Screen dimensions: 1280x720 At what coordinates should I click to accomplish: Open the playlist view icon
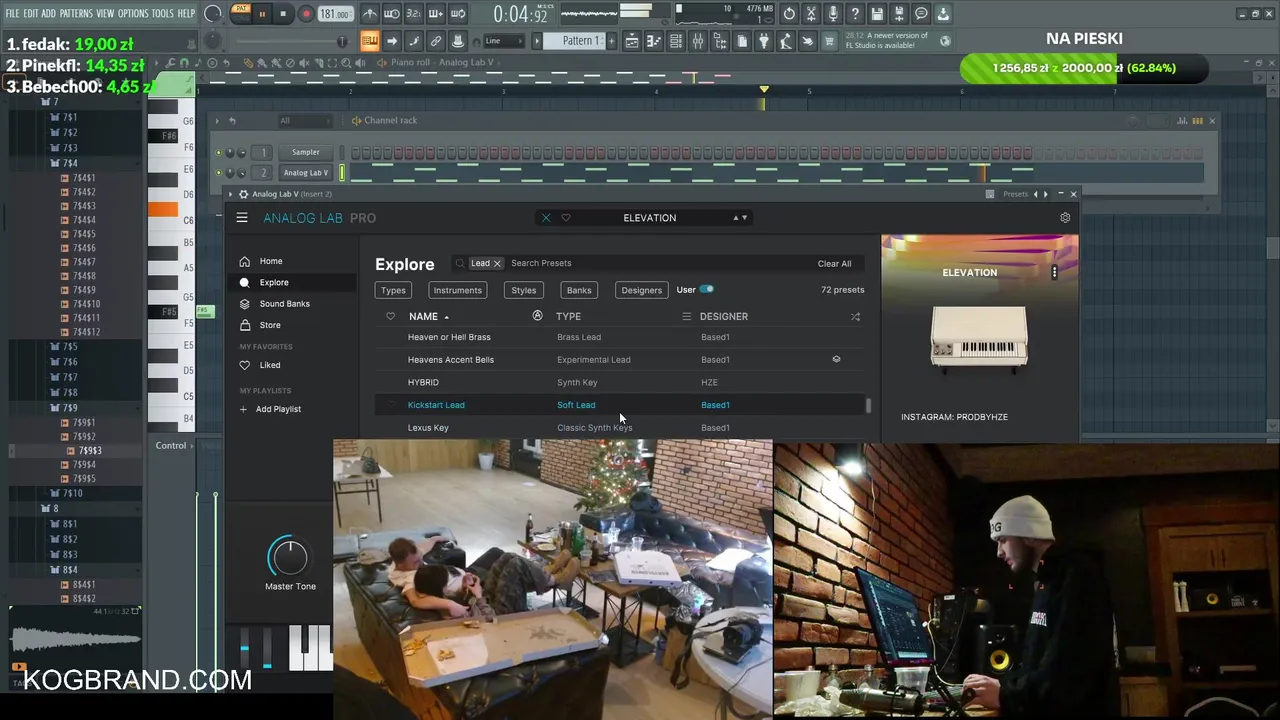[x=632, y=41]
